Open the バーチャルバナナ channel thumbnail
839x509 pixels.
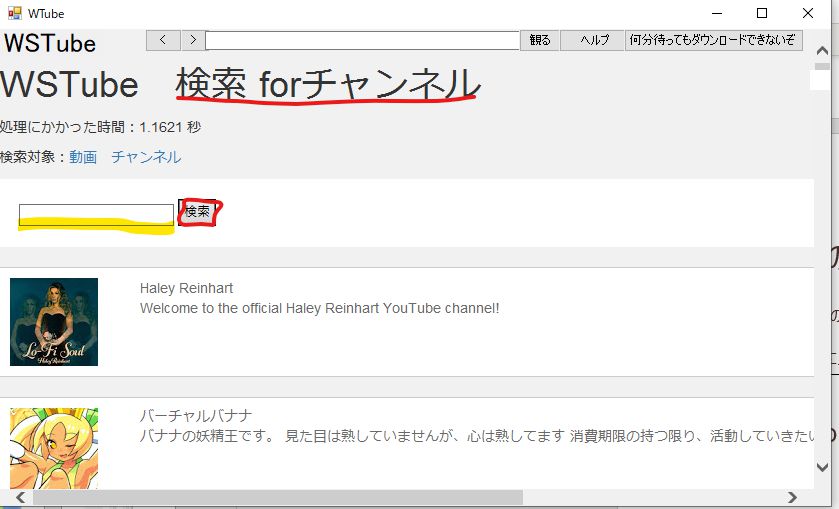tap(54, 448)
